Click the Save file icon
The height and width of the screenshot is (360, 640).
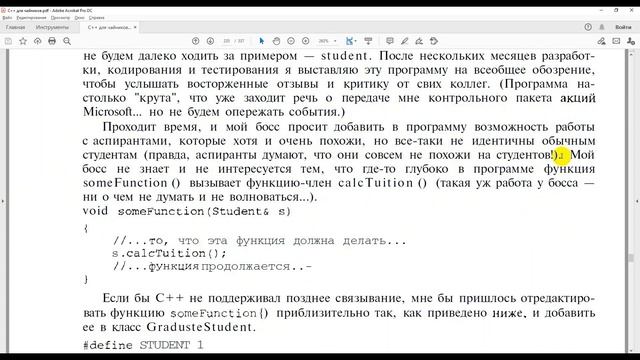tap(8, 41)
